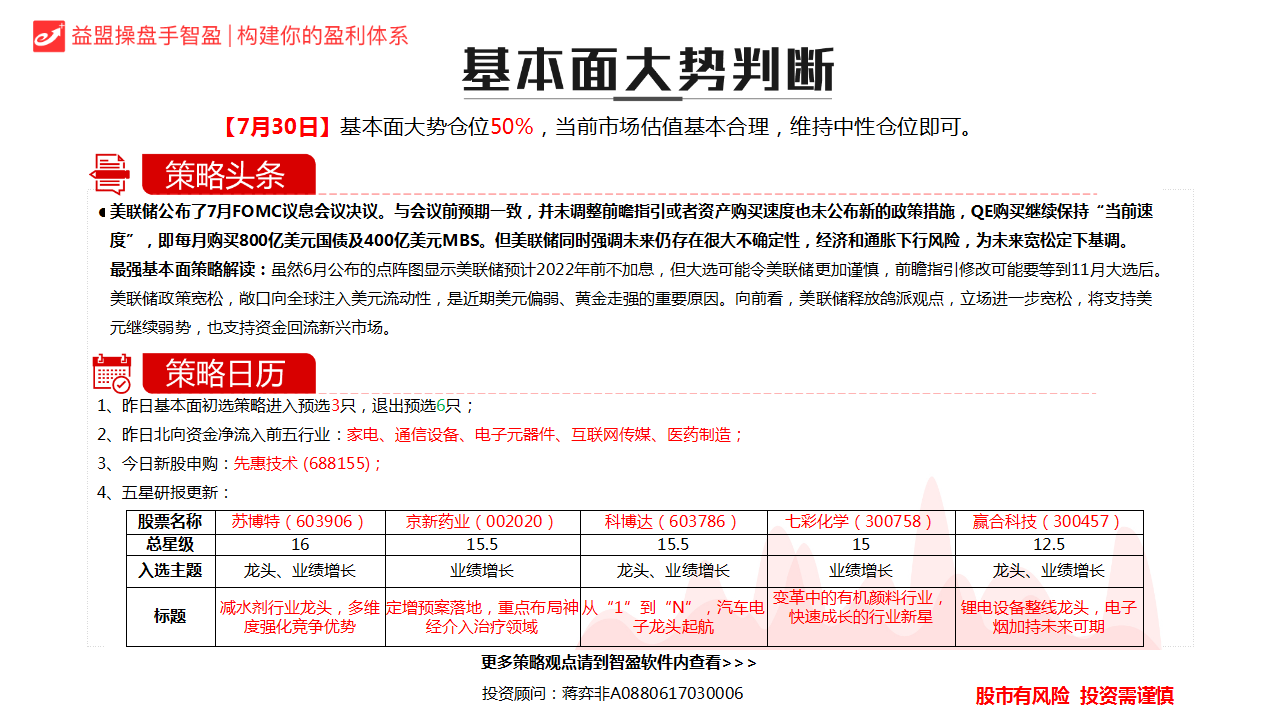Open 更多策略观点请到智盈软件内查看 link
Screen dimensions: 1272x718
click(618, 663)
